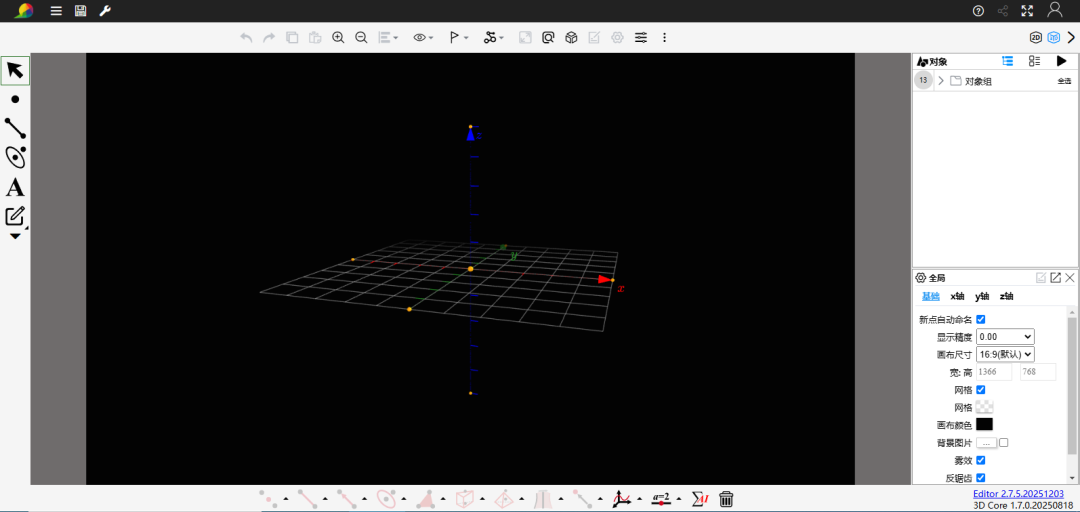Toggle the 背景图片 checkbox
The height and width of the screenshot is (512, 1080).
point(1004,442)
